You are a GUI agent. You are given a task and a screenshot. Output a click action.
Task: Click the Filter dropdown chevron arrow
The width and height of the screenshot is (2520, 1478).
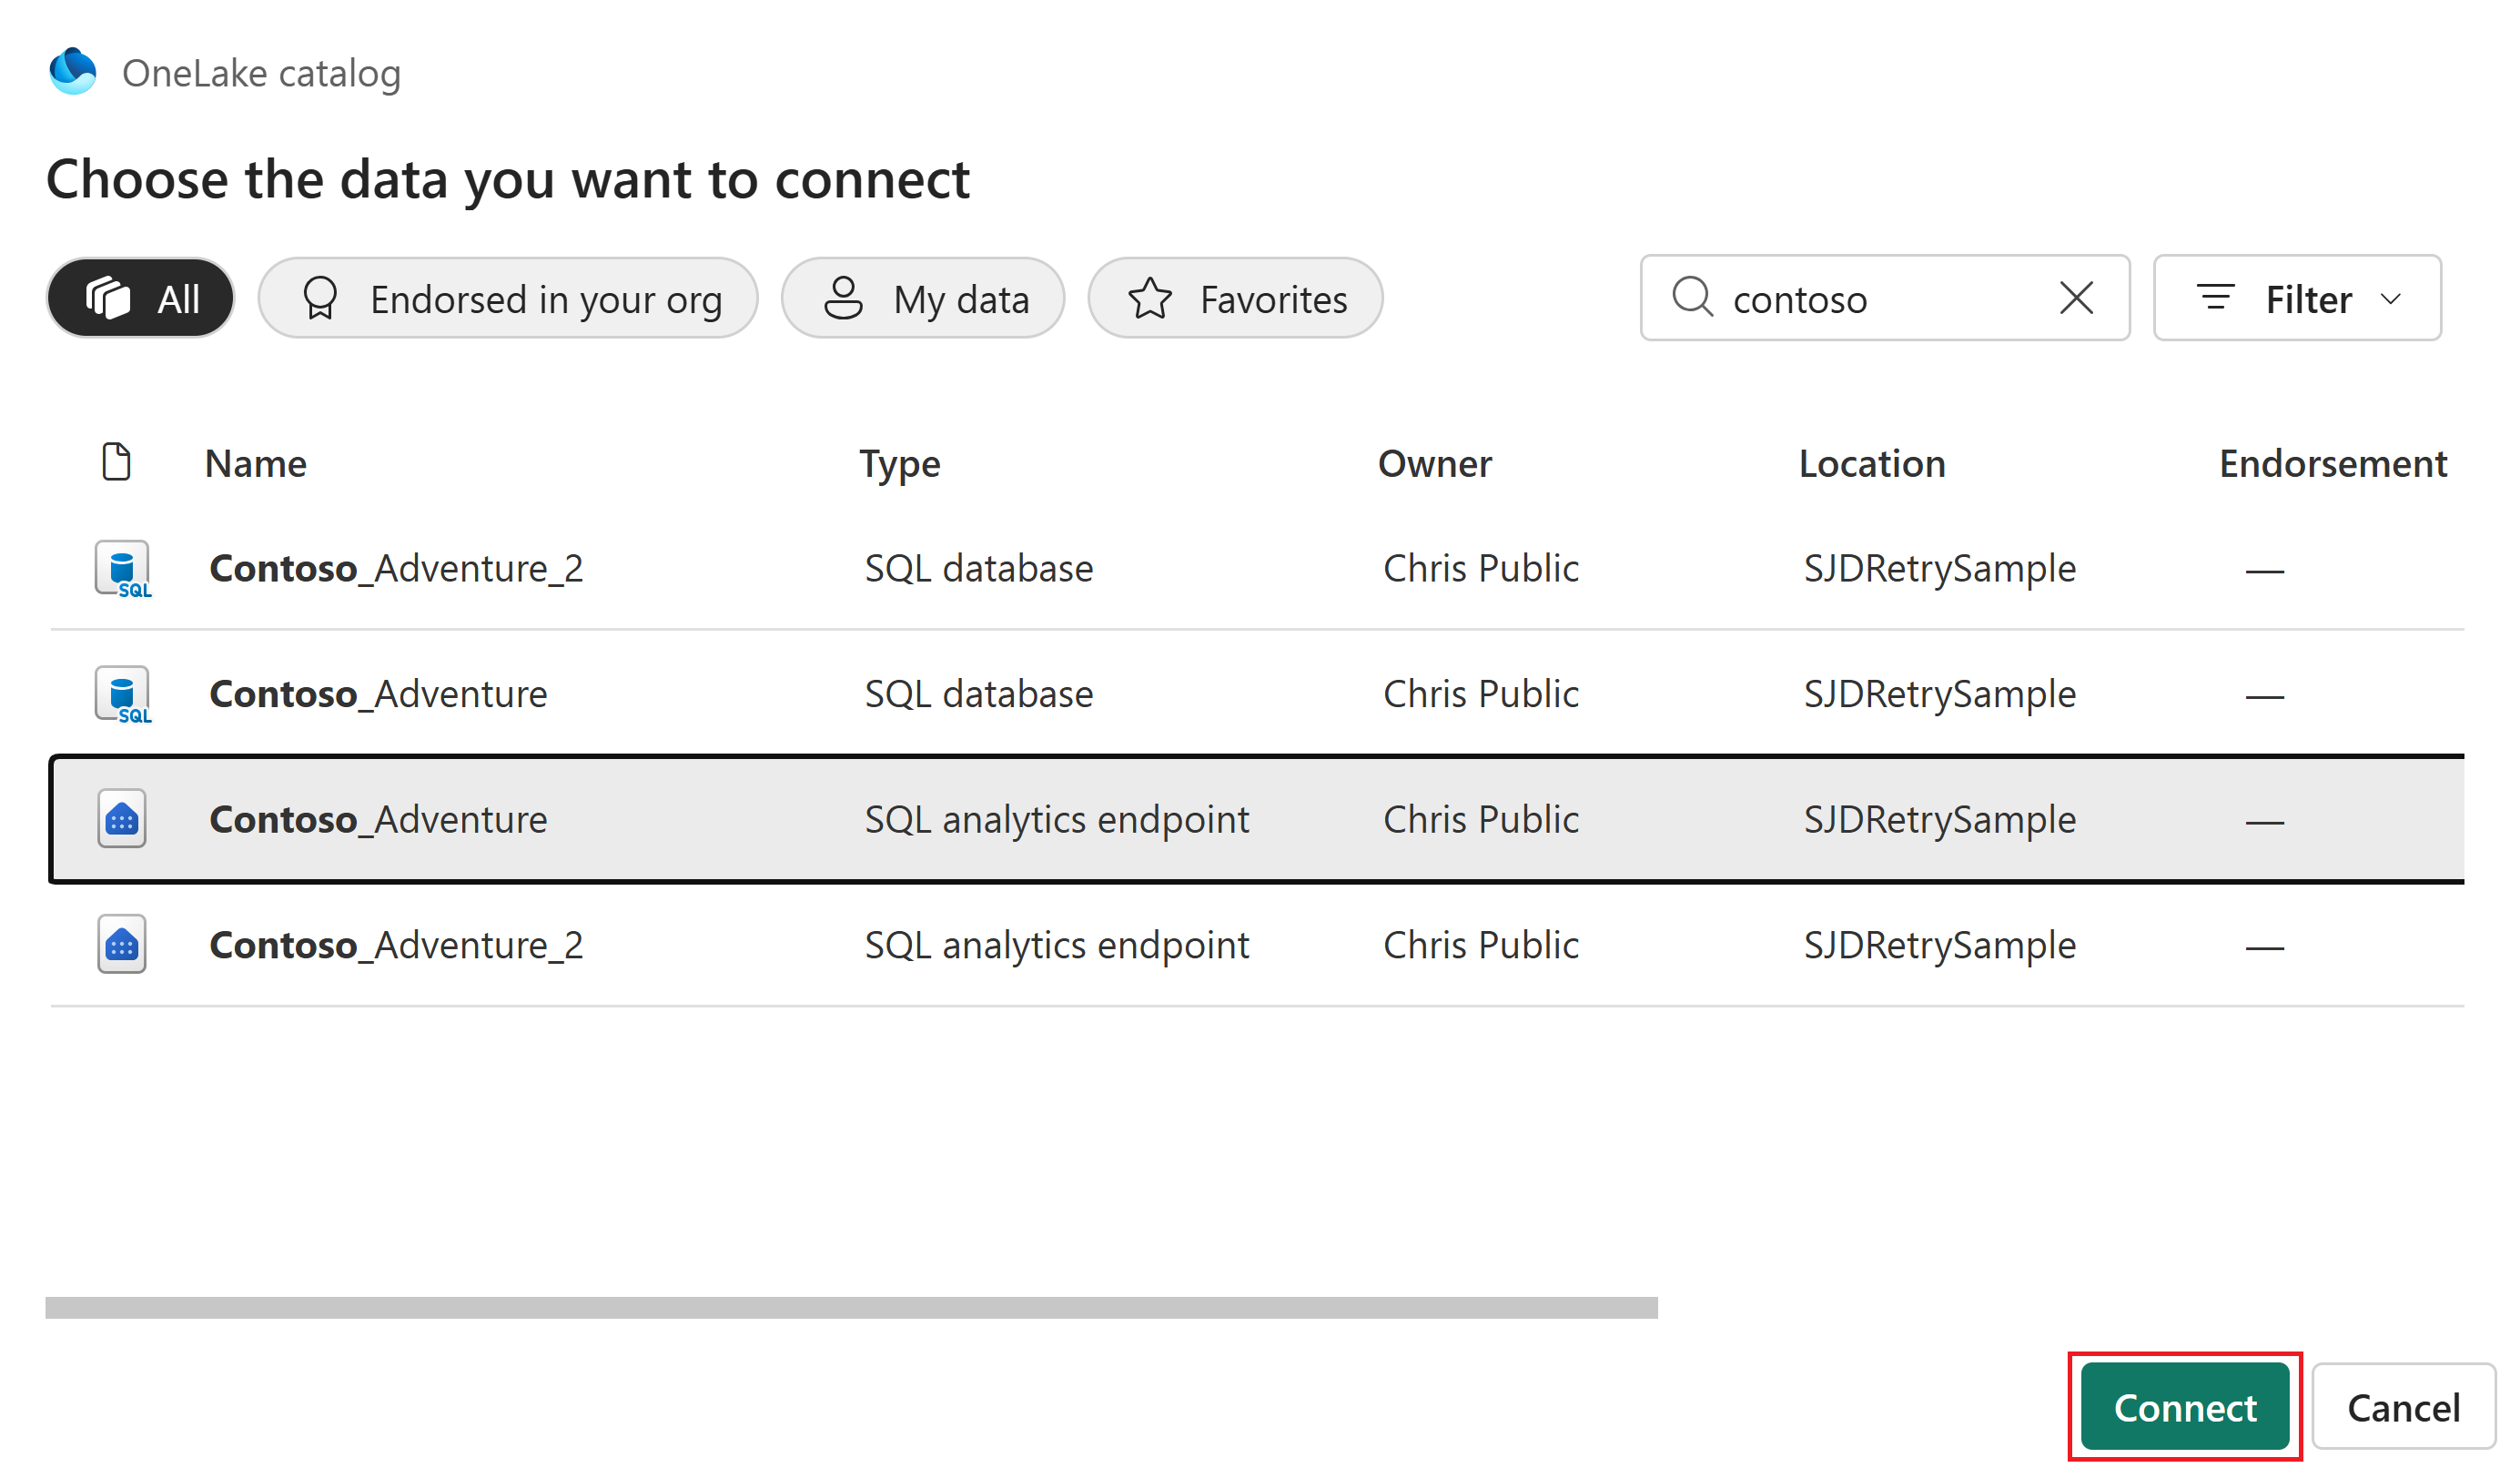click(2391, 299)
